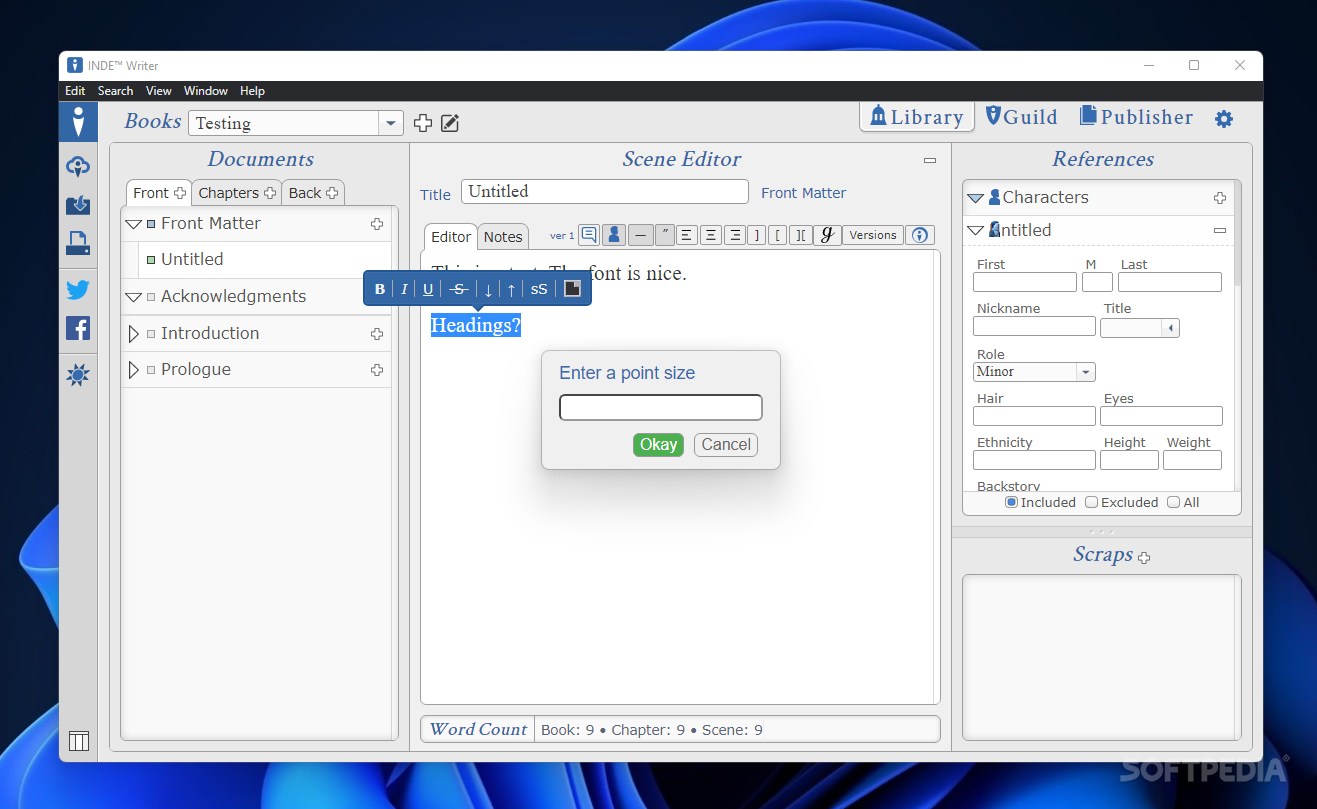
Task: Open the Search menu
Action: tap(115, 91)
